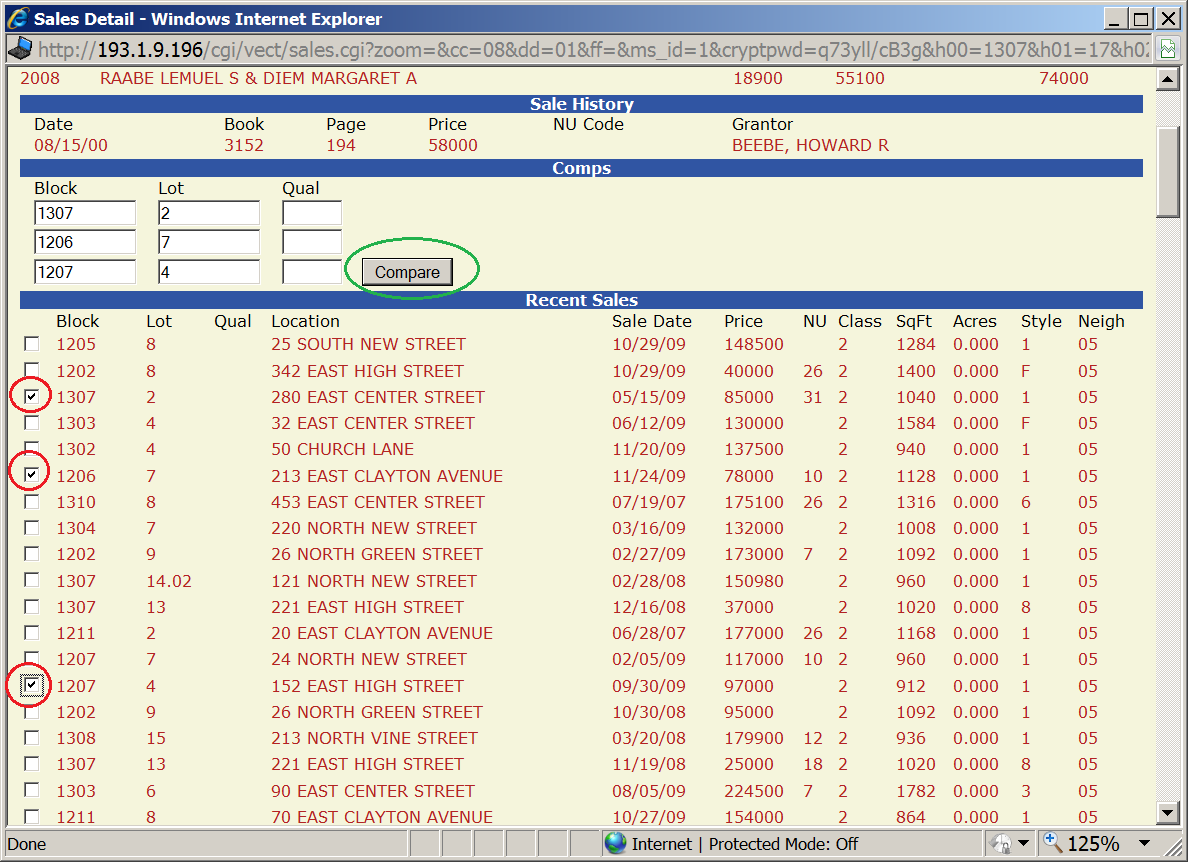The height and width of the screenshot is (862, 1188).
Task: Click the Done status text
Action: click(x=27, y=844)
